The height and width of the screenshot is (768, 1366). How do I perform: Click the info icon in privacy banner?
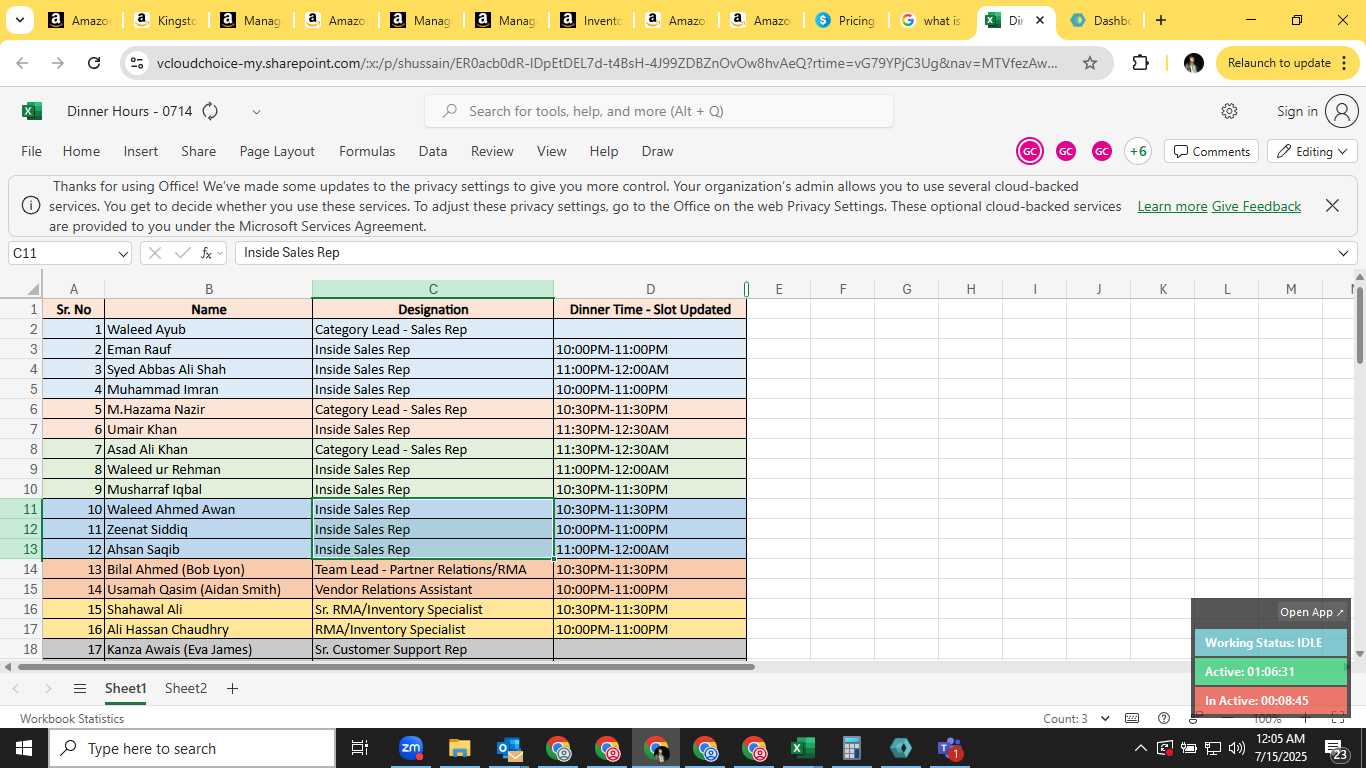click(x=31, y=205)
